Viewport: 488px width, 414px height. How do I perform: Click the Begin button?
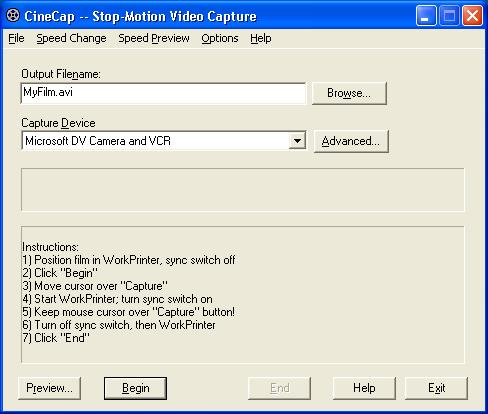(x=135, y=388)
